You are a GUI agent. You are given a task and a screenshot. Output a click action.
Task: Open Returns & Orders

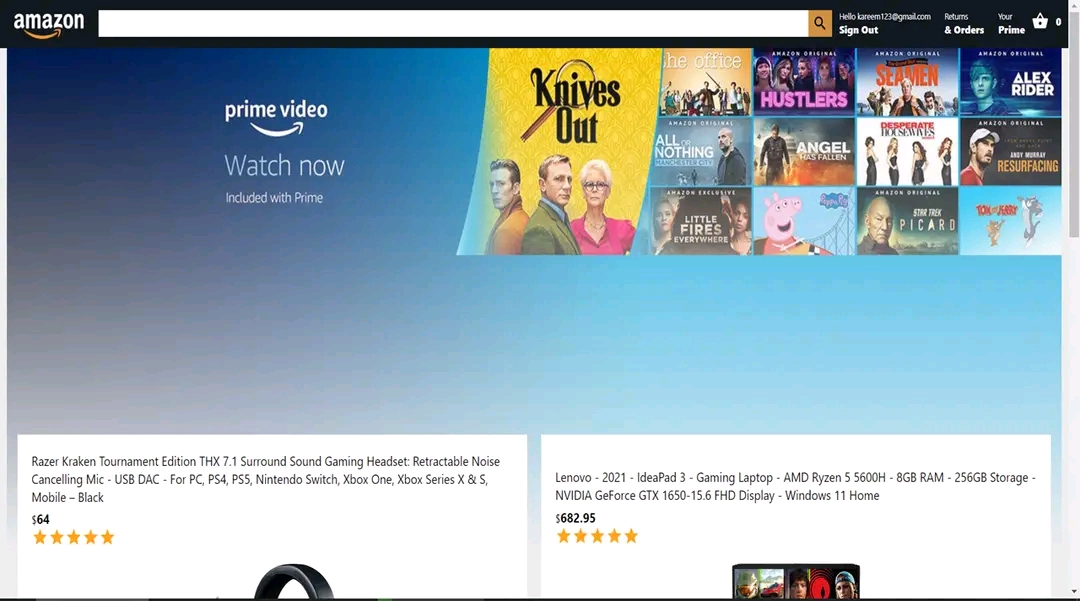964,23
